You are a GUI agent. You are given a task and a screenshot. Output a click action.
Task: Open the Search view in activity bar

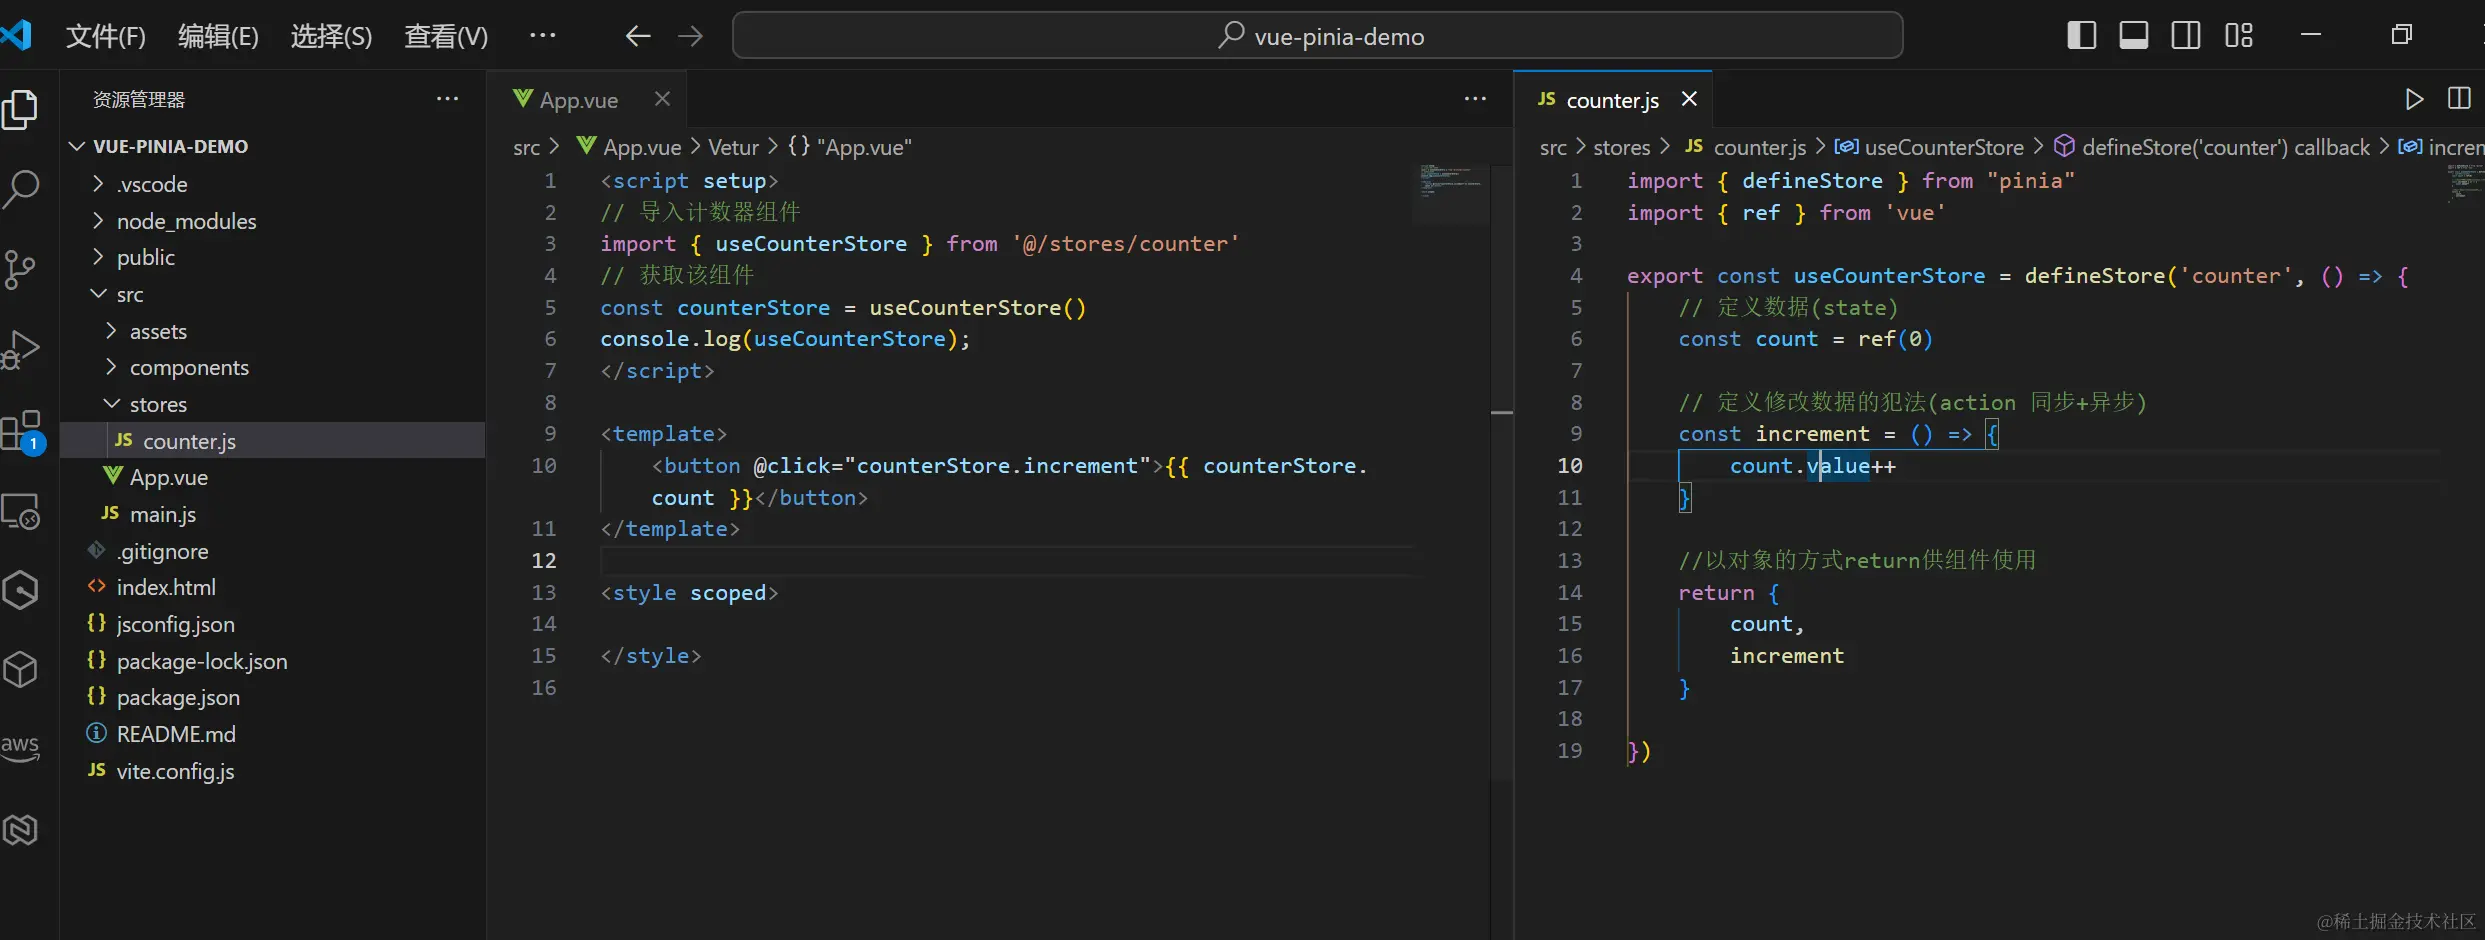click(x=20, y=188)
